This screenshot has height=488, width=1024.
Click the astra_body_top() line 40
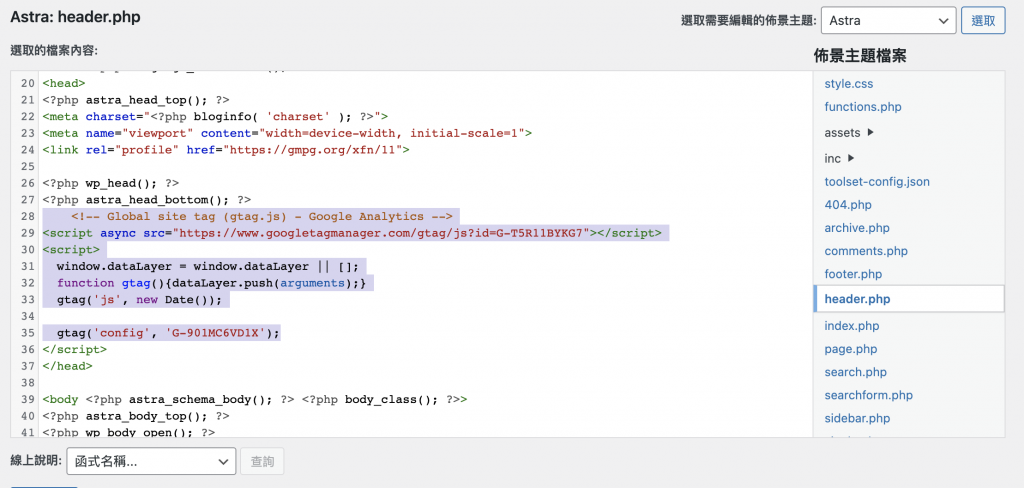click(x=136, y=415)
